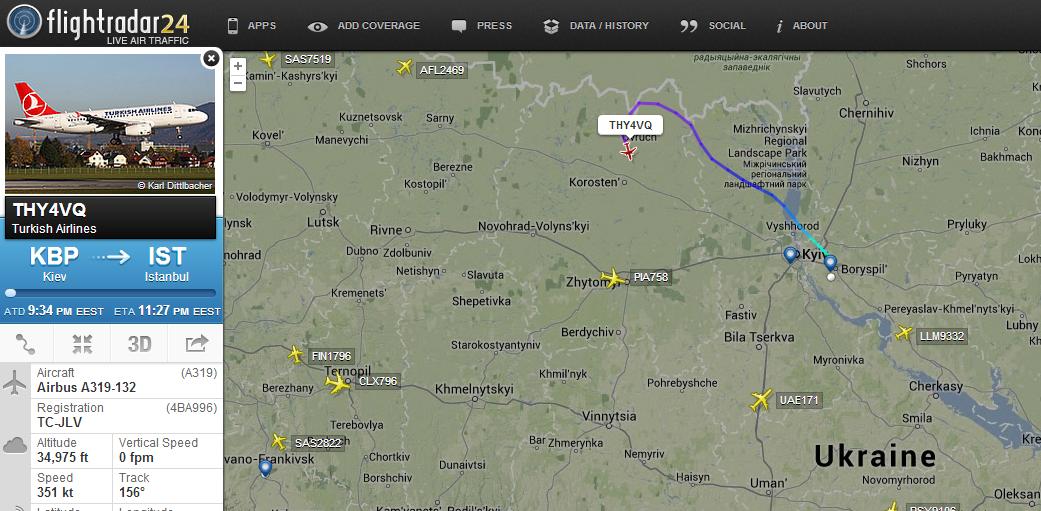The image size is (1041, 511).
Task: Click the Add Coverage link
Action: 364,26
